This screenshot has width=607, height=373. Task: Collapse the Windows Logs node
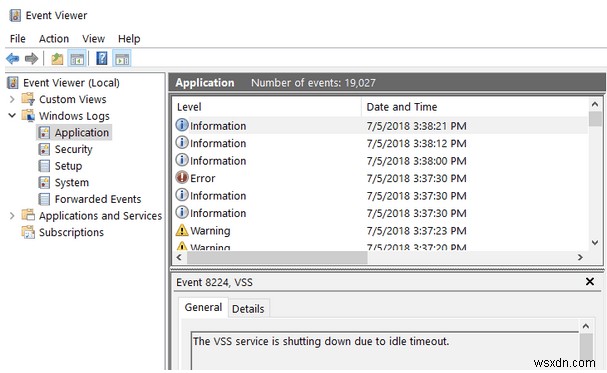click(12, 116)
